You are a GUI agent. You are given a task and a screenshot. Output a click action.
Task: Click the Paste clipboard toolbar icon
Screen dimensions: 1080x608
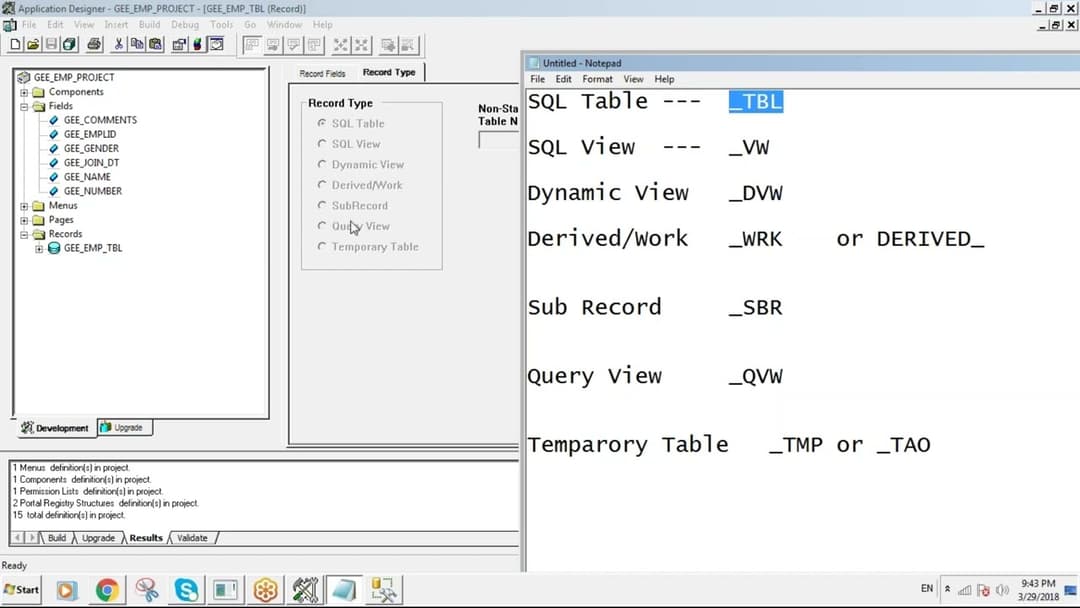[155, 44]
